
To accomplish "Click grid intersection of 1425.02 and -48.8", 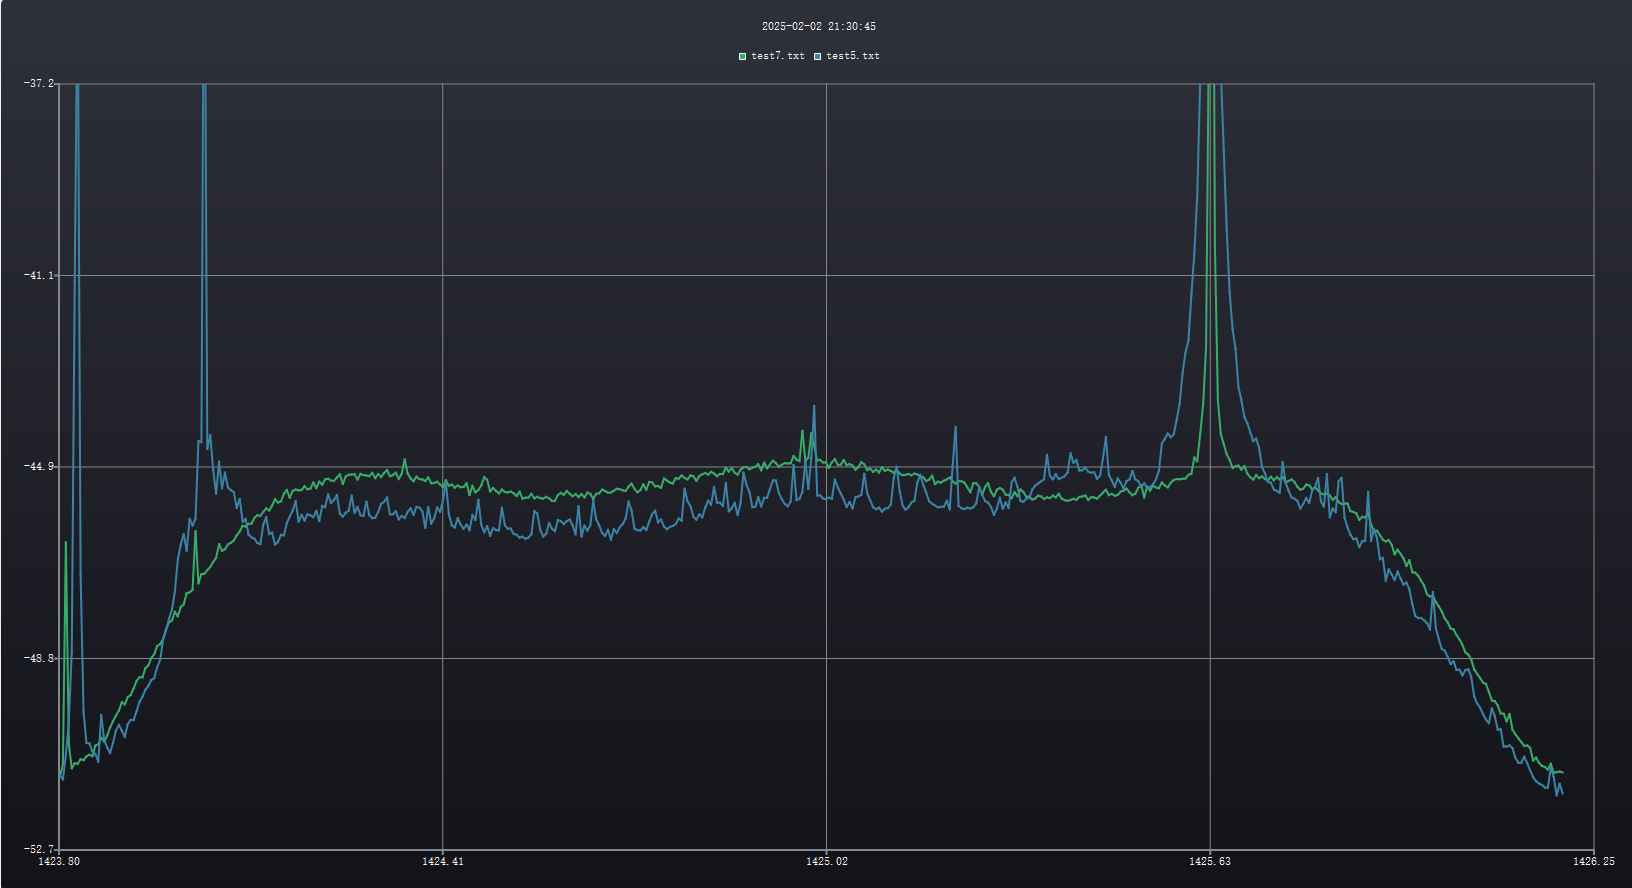I will pyautogui.click(x=827, y=658).
